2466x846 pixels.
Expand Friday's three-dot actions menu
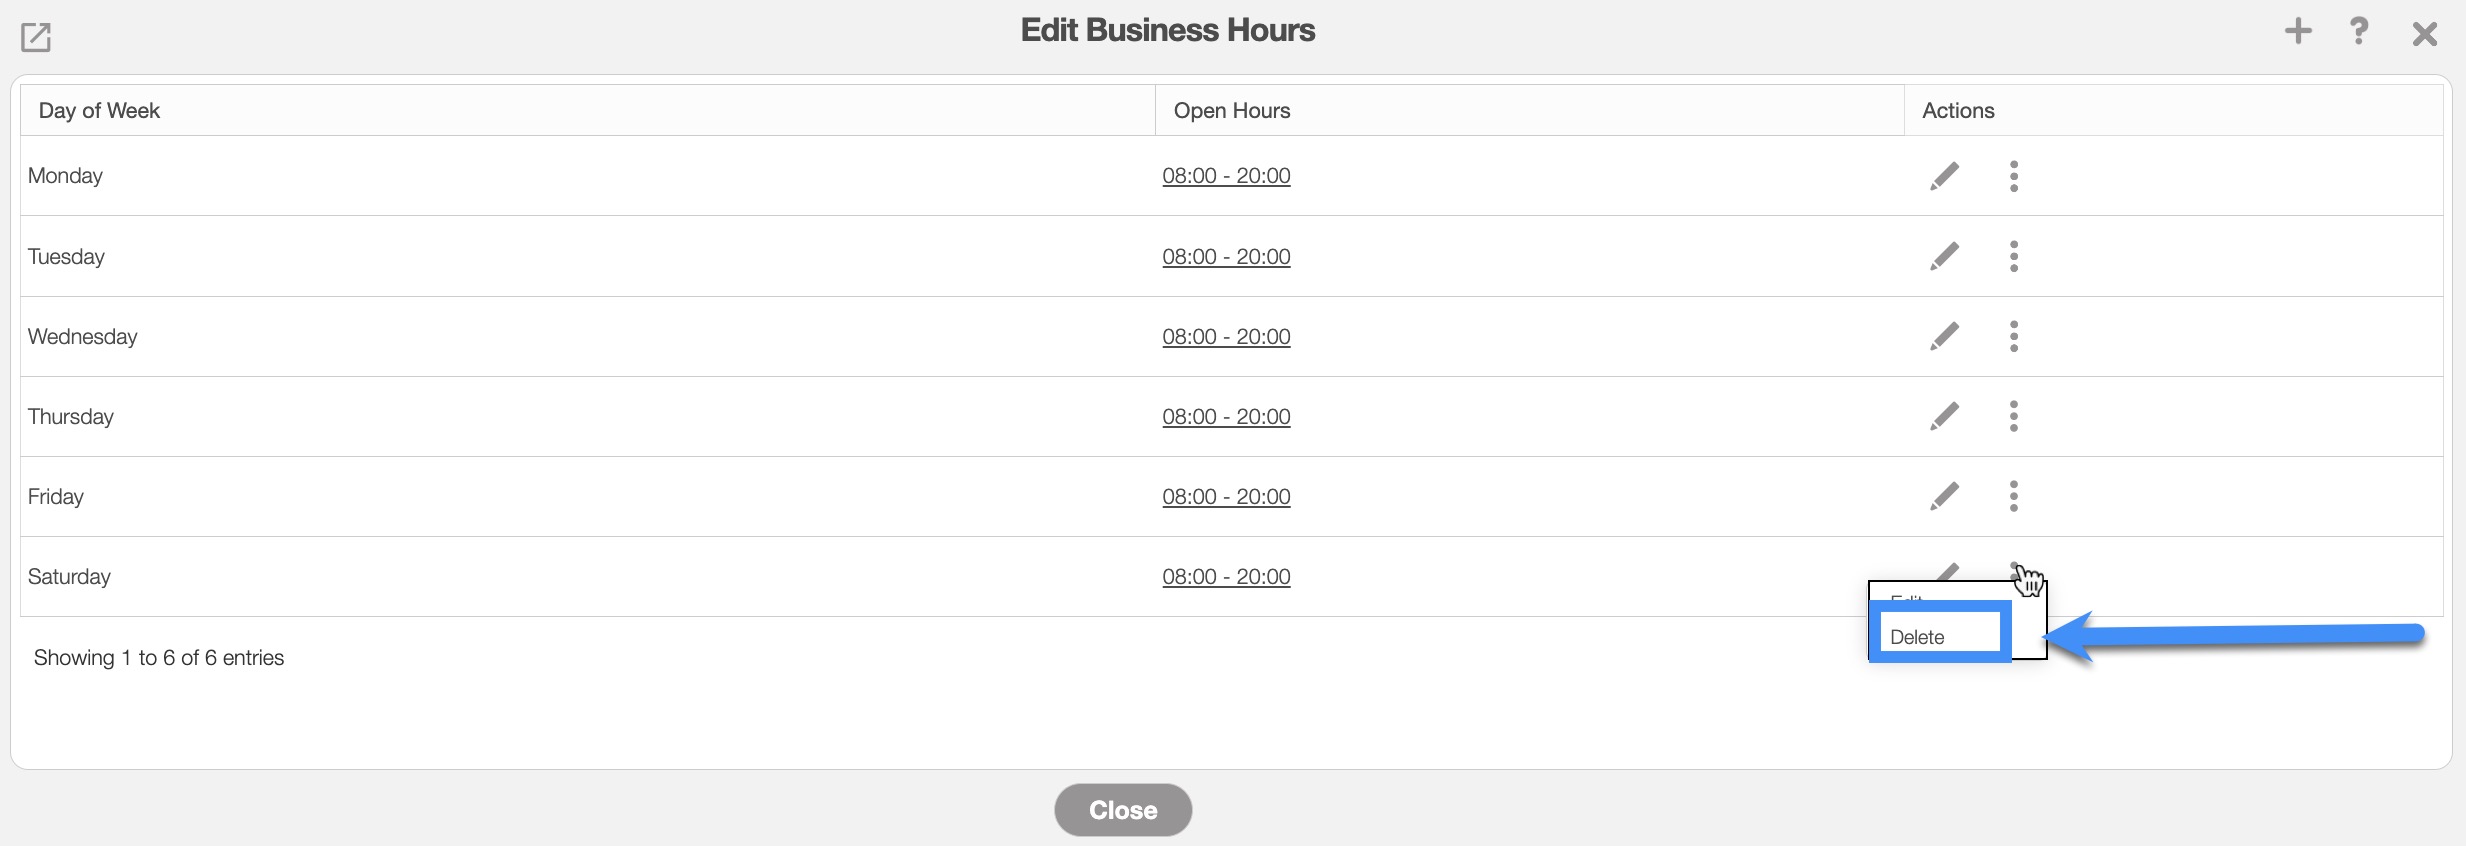tap(2014, 496)
